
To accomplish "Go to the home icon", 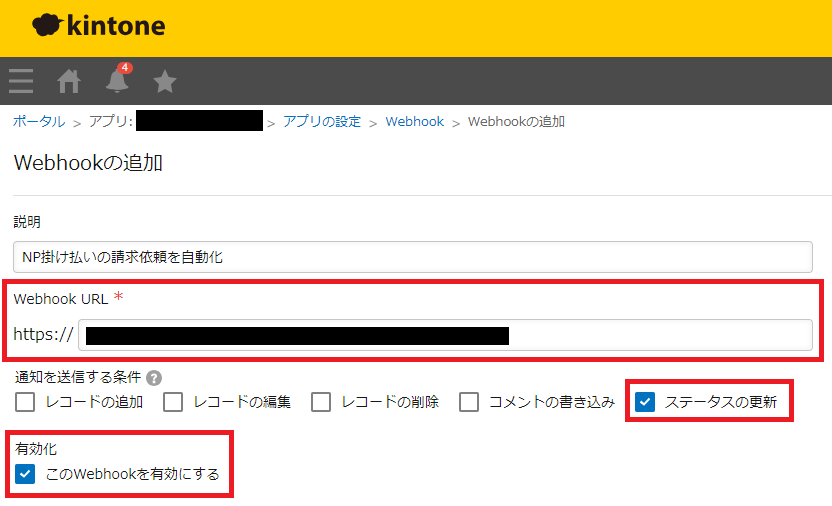I will pos(69,81).
